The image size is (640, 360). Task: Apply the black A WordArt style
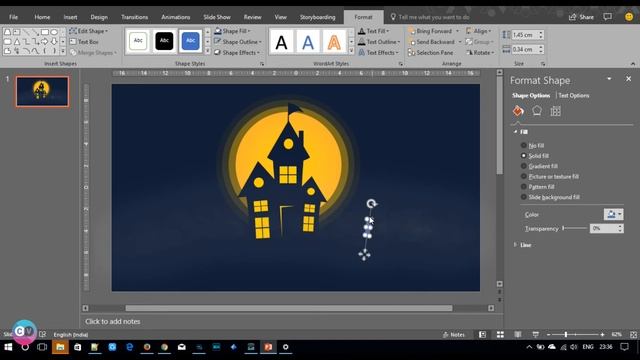(281, 42)
